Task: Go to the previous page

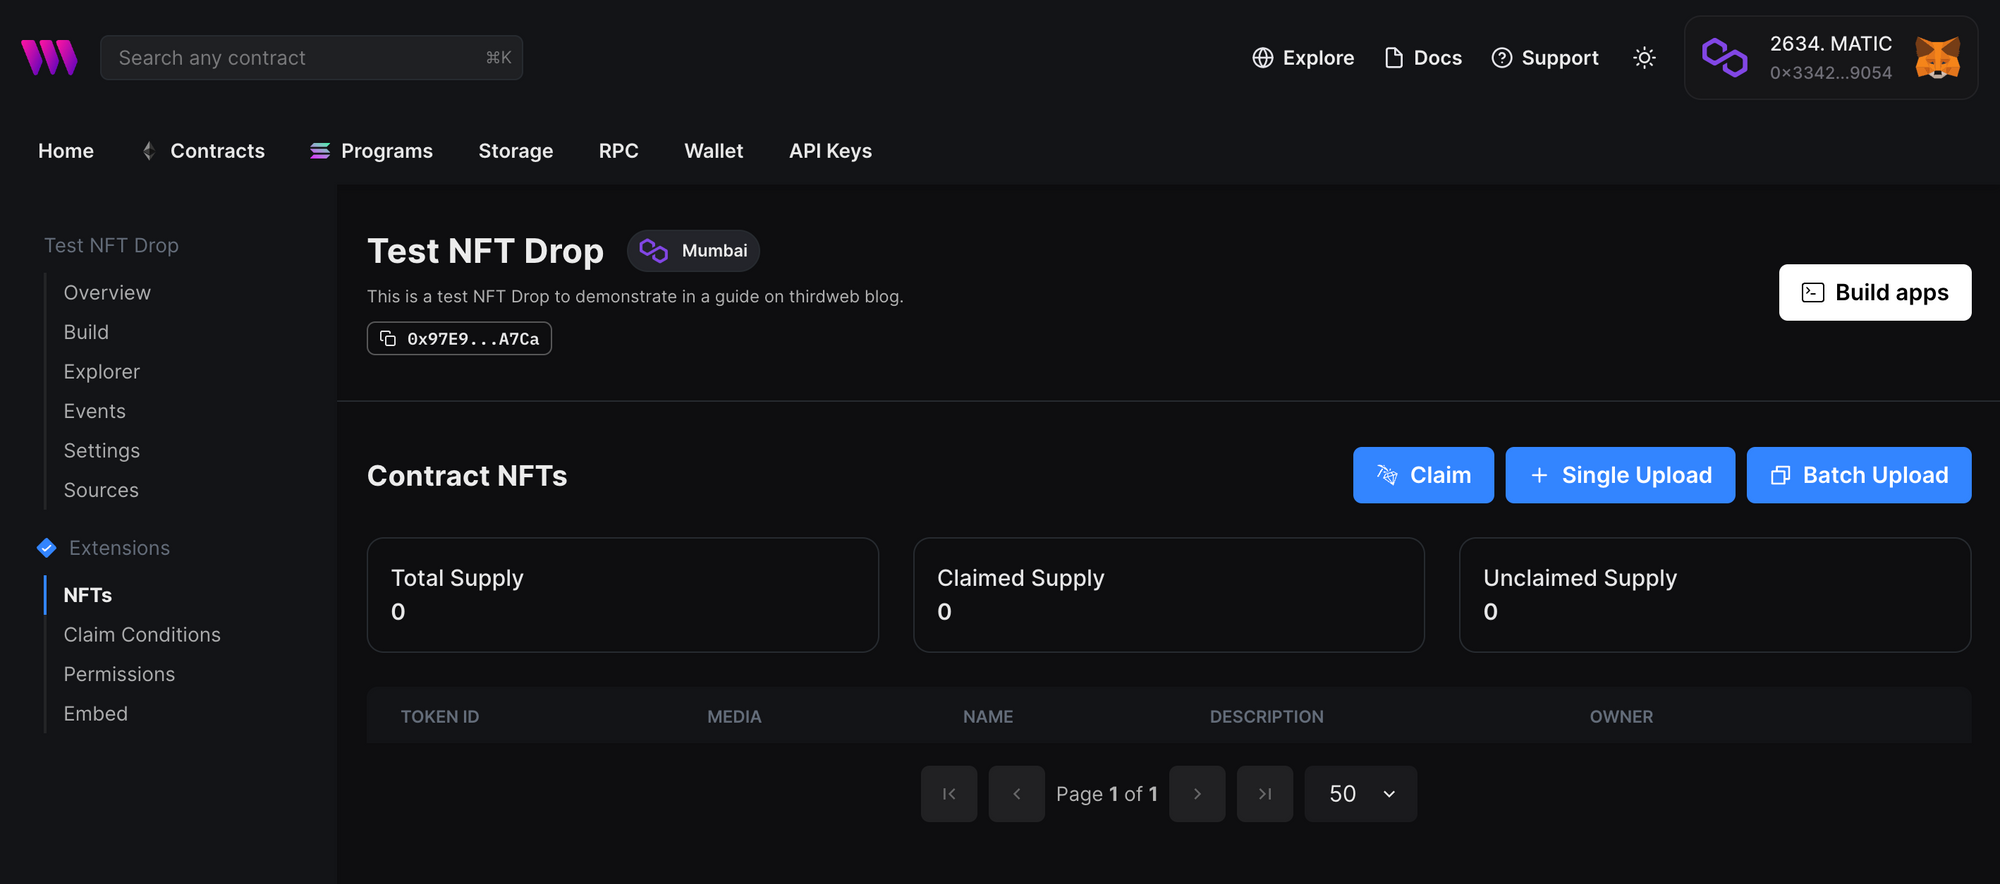Action: (1017, 794)
